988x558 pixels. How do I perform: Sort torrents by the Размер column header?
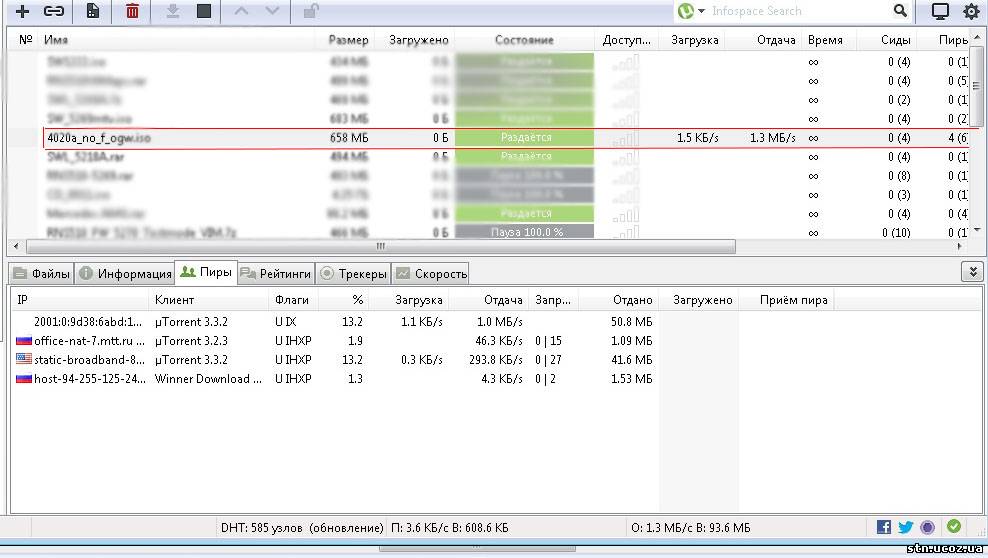click(348, 40)
